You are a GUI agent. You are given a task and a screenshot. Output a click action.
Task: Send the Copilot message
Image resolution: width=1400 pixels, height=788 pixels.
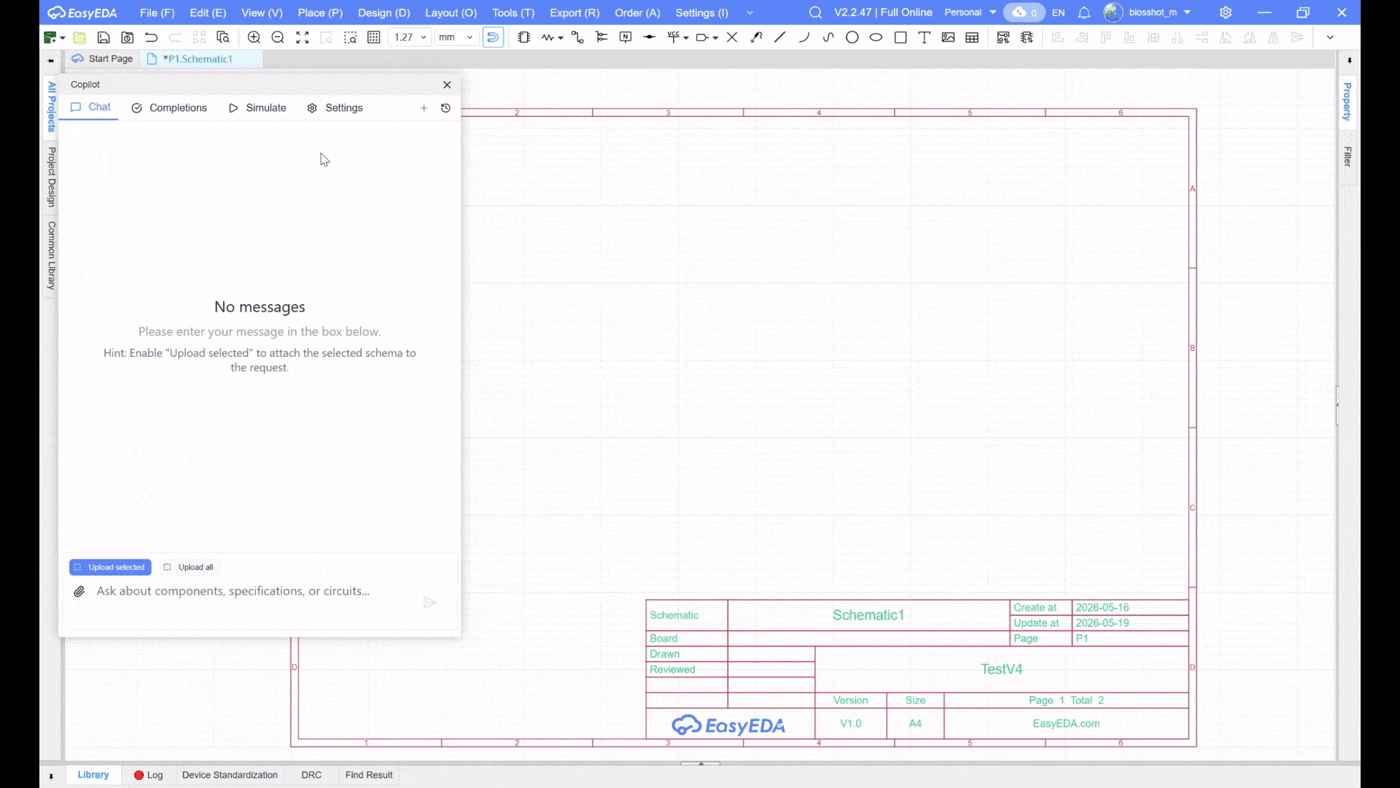[429, 602]
